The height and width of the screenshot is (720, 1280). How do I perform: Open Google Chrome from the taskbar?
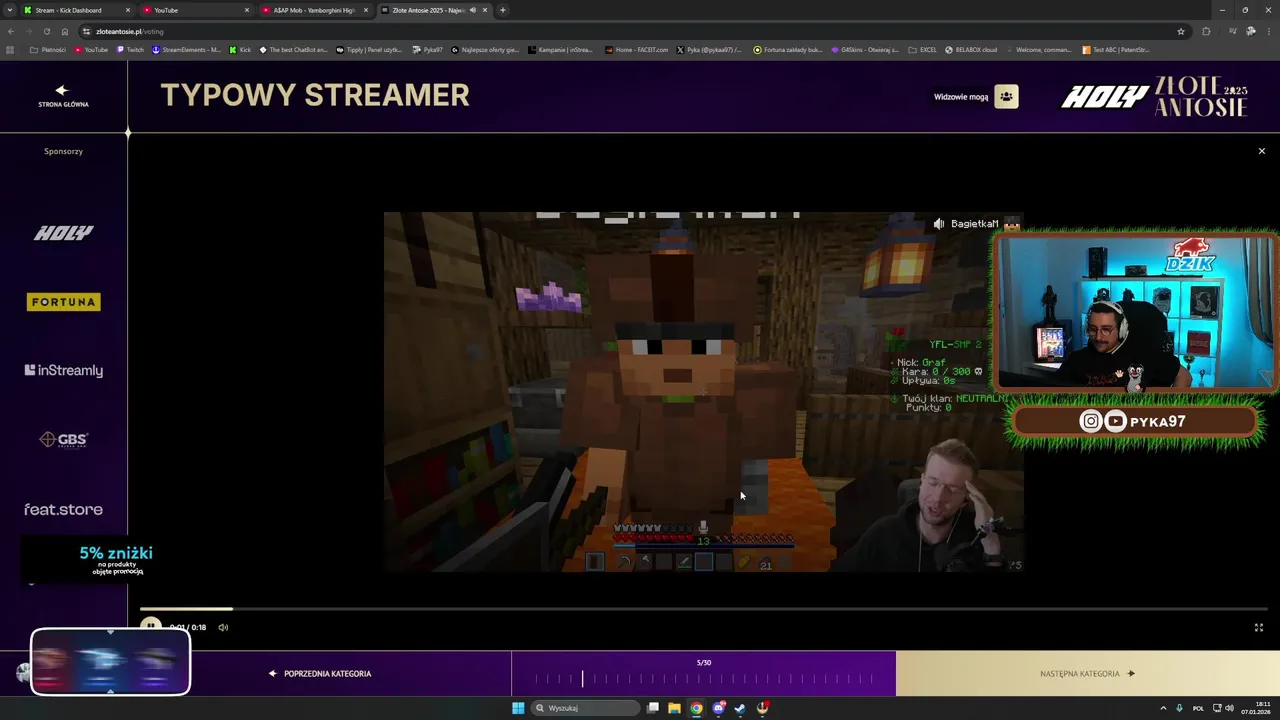tap(697, 708)
